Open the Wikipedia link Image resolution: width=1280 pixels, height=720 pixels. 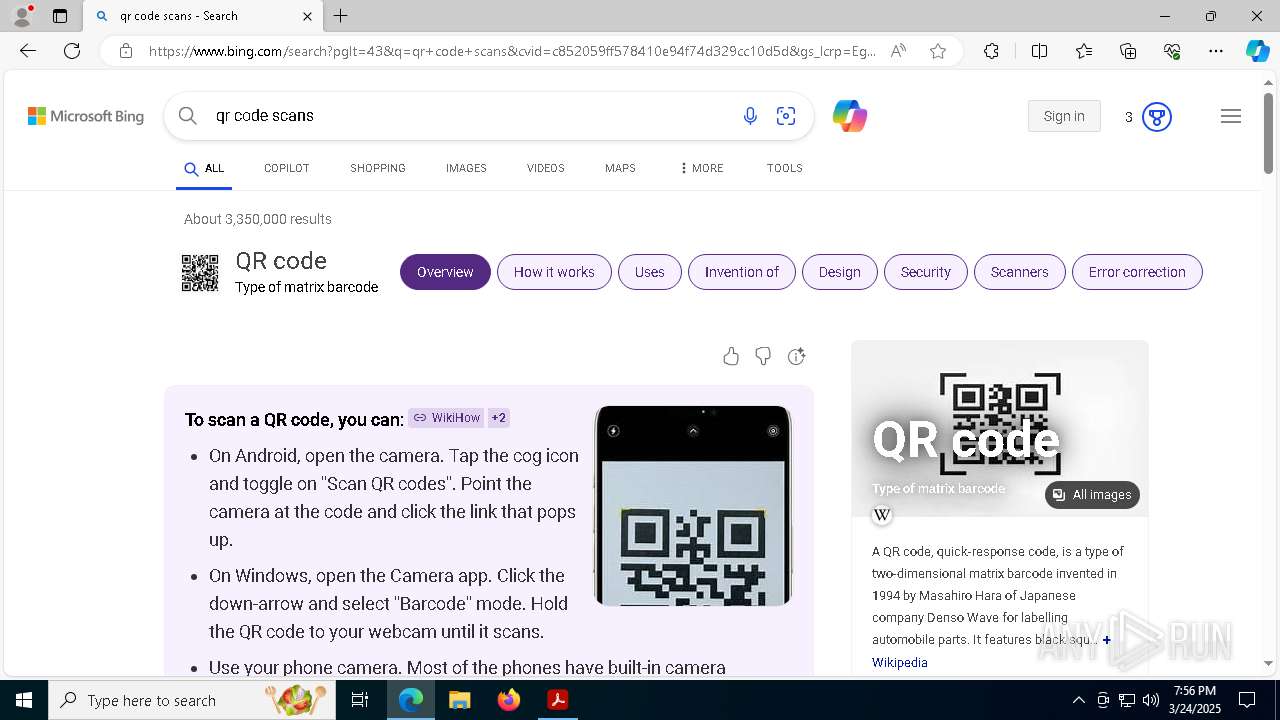pos(900,663)
